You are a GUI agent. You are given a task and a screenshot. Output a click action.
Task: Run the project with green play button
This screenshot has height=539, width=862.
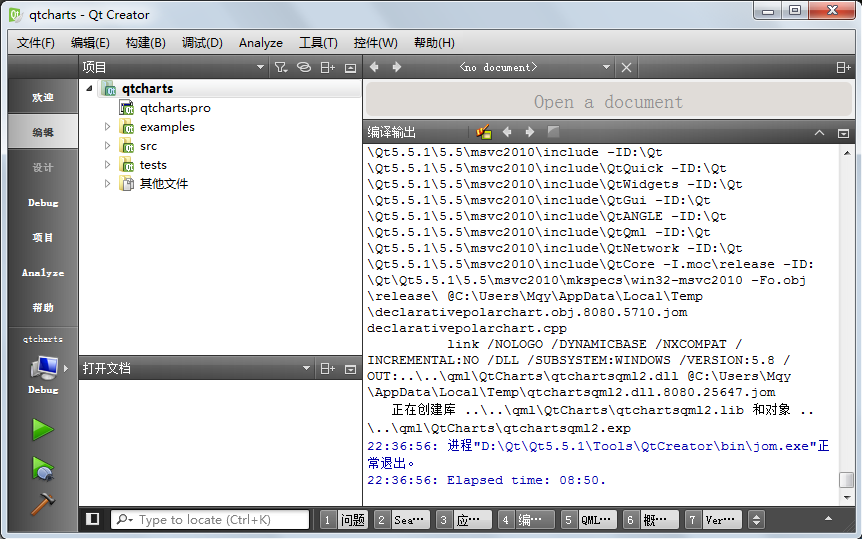pos(43,430)
